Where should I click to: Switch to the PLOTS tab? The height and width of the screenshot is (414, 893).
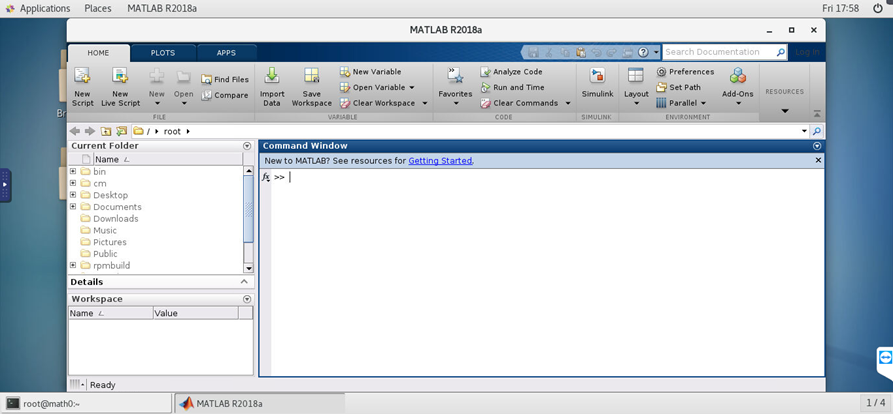click(x=163, y=53)
